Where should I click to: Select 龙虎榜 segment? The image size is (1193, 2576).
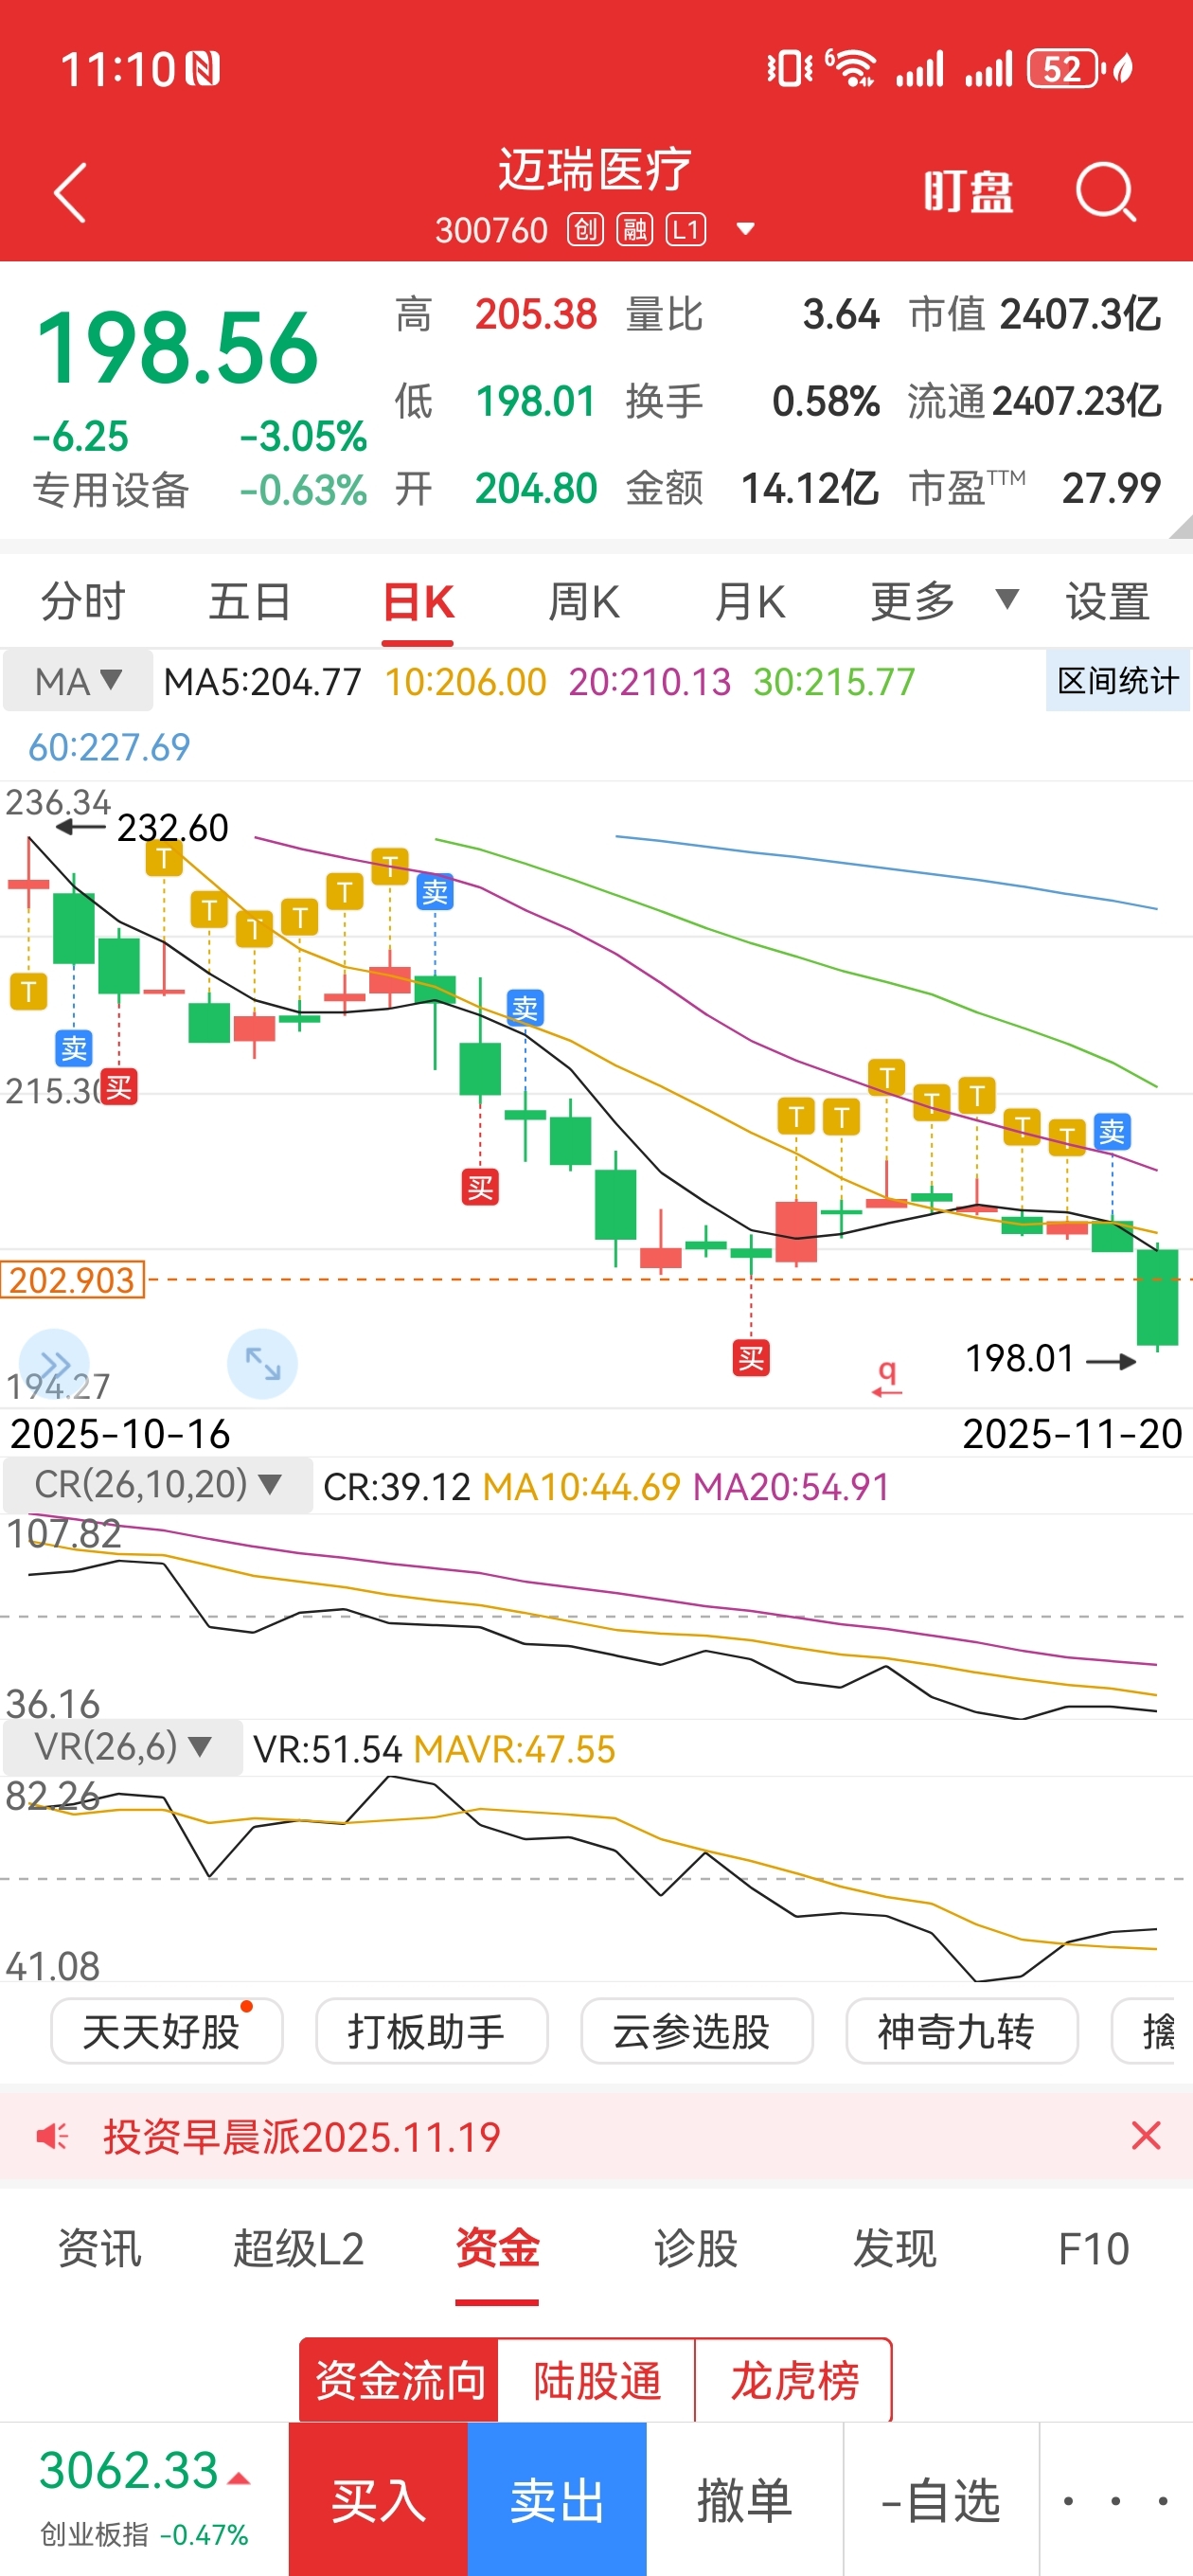pos(794,2379)
